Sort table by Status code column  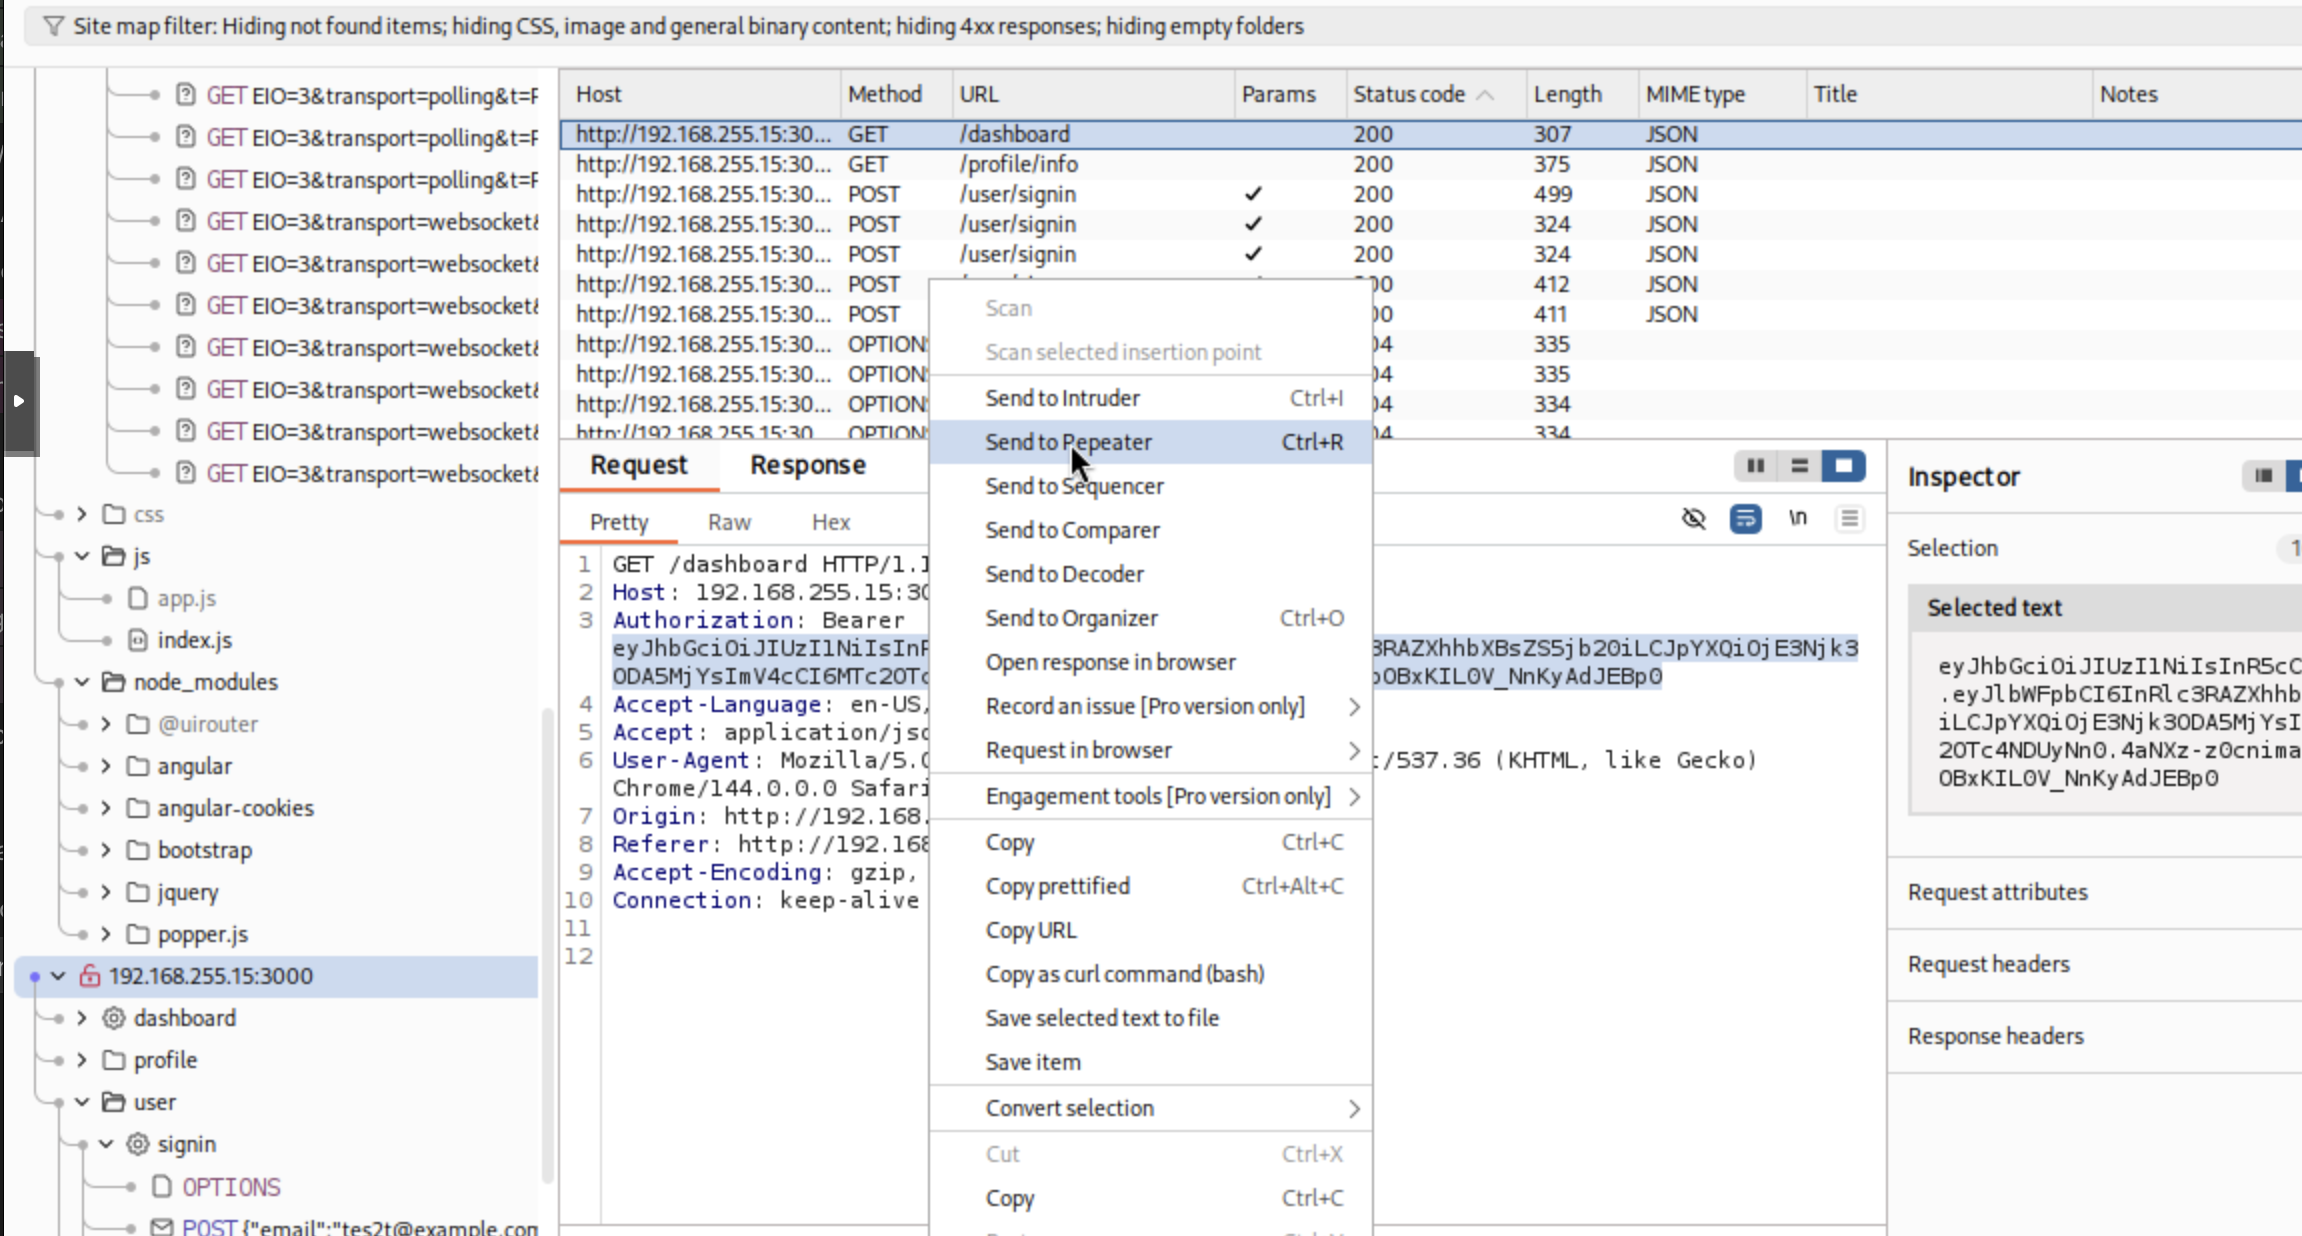[1409, 94]
